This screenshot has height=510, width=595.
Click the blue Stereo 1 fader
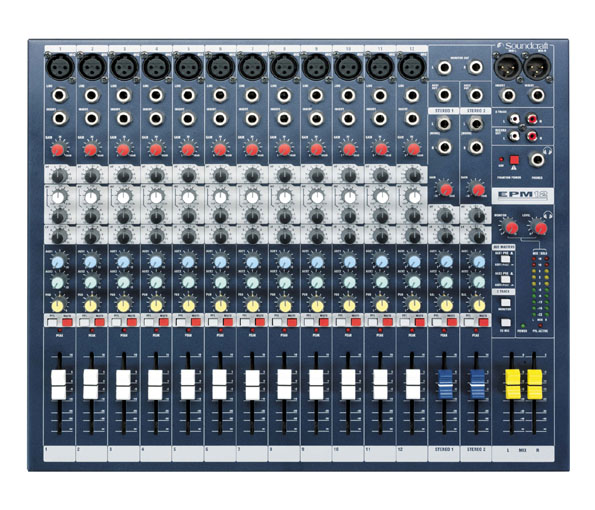click(445, 384)
